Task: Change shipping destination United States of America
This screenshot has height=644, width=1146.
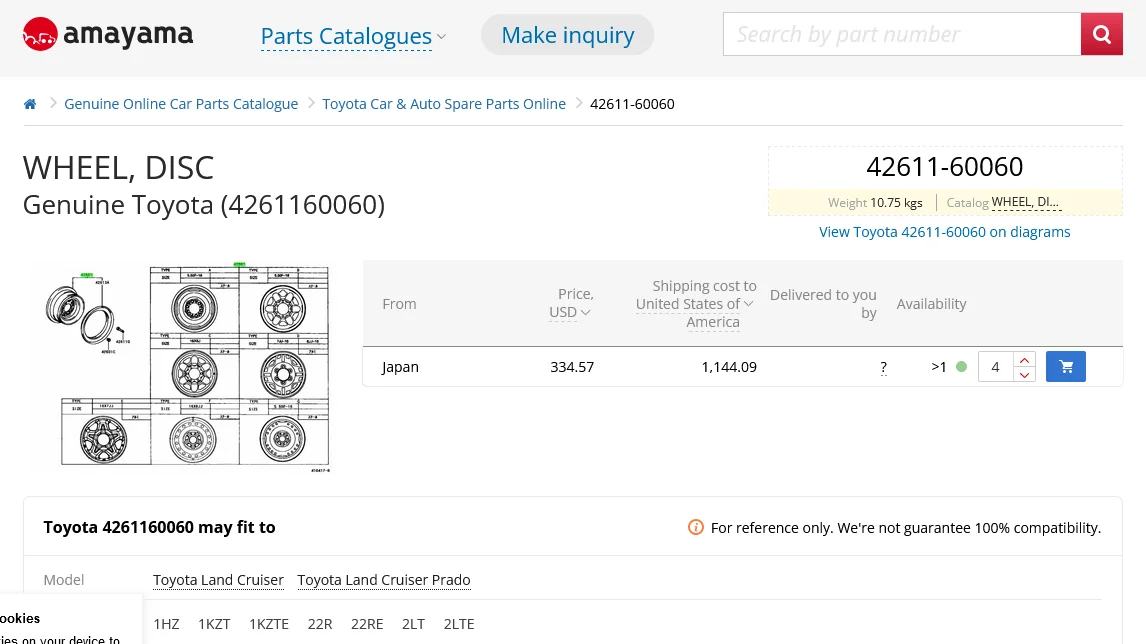Action: coord(695,304)
